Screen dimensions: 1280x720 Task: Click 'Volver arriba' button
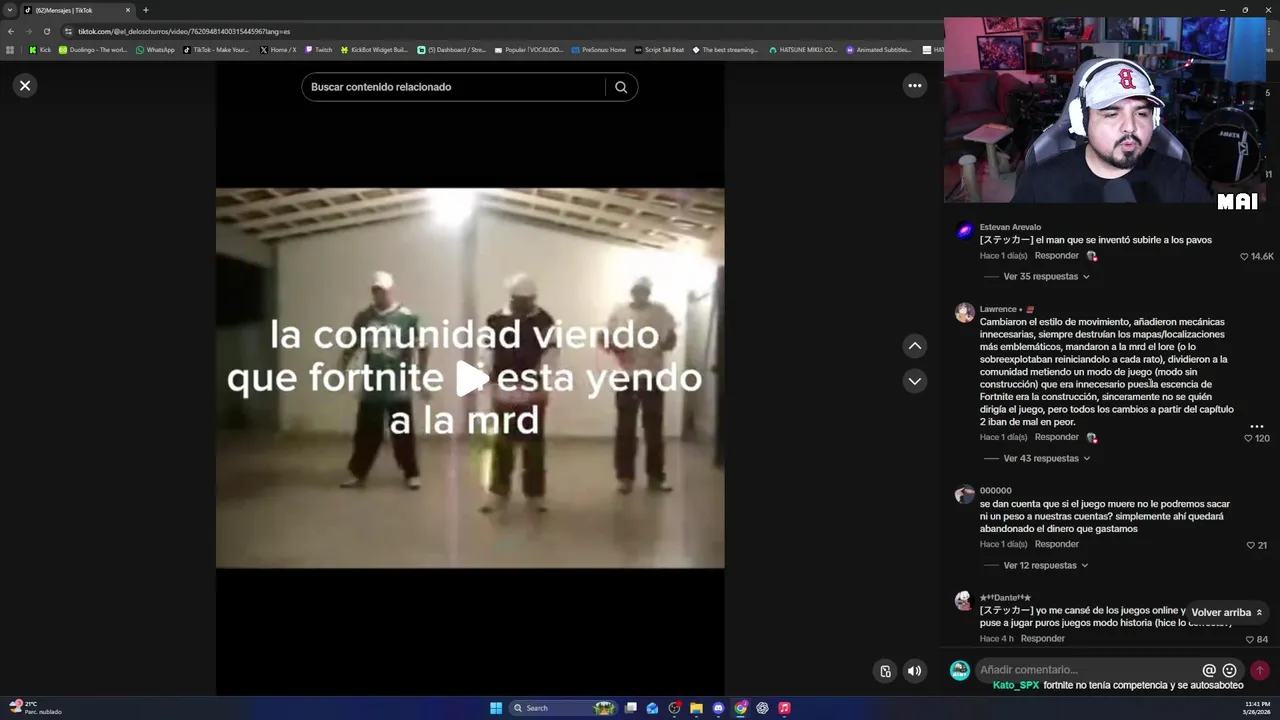pos(1227,612)
